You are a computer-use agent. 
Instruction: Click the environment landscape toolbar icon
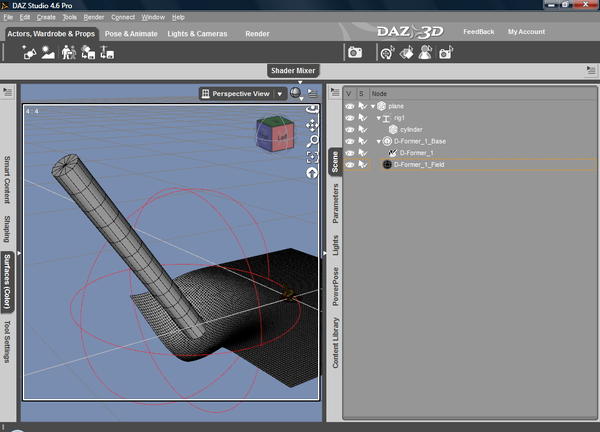tap(48, 52)
